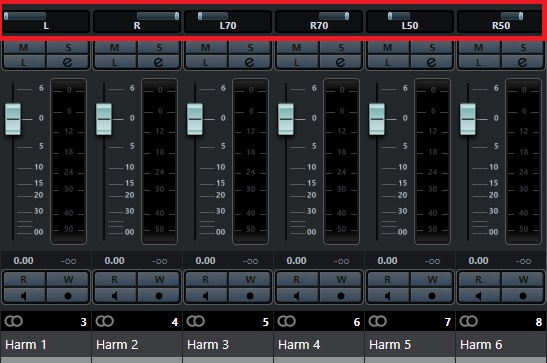The width and height of the screenshot is (547, 363).
Task: Click stereo link icon on channel 4
Action: coord(105,321)
